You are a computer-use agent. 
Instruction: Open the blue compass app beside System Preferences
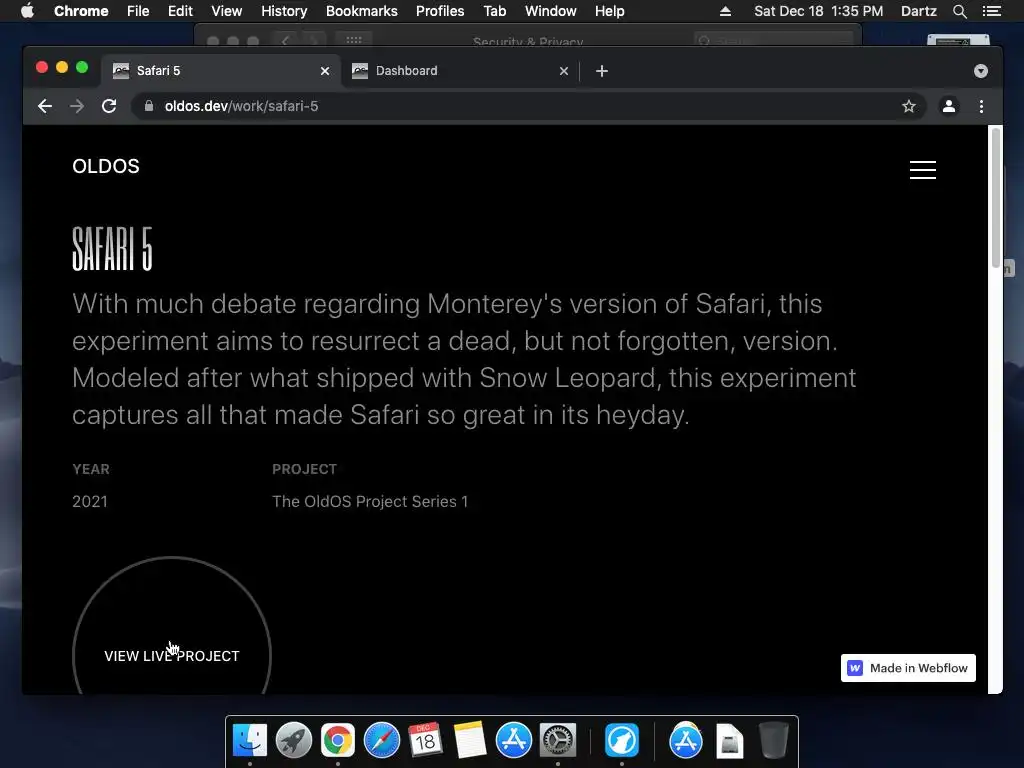coord(622,740)
